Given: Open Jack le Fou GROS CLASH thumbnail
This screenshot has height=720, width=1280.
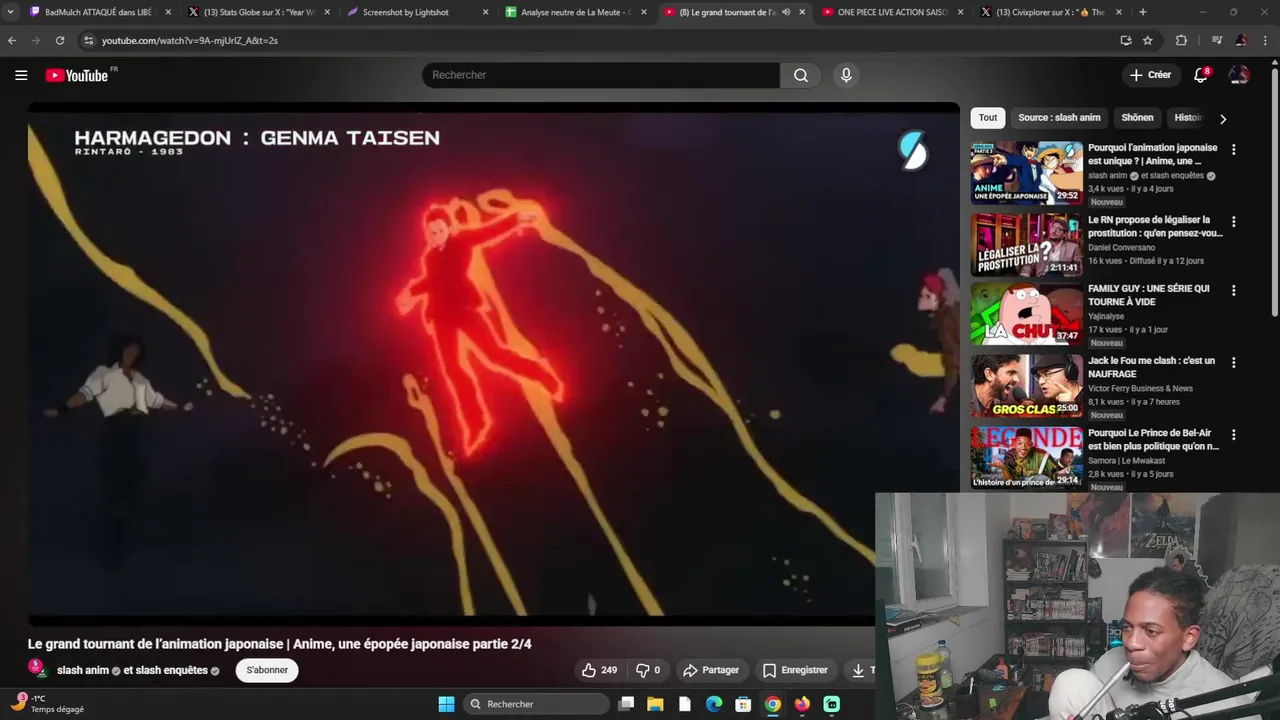Looking at the screenshot, I should tap(1026, 386).
